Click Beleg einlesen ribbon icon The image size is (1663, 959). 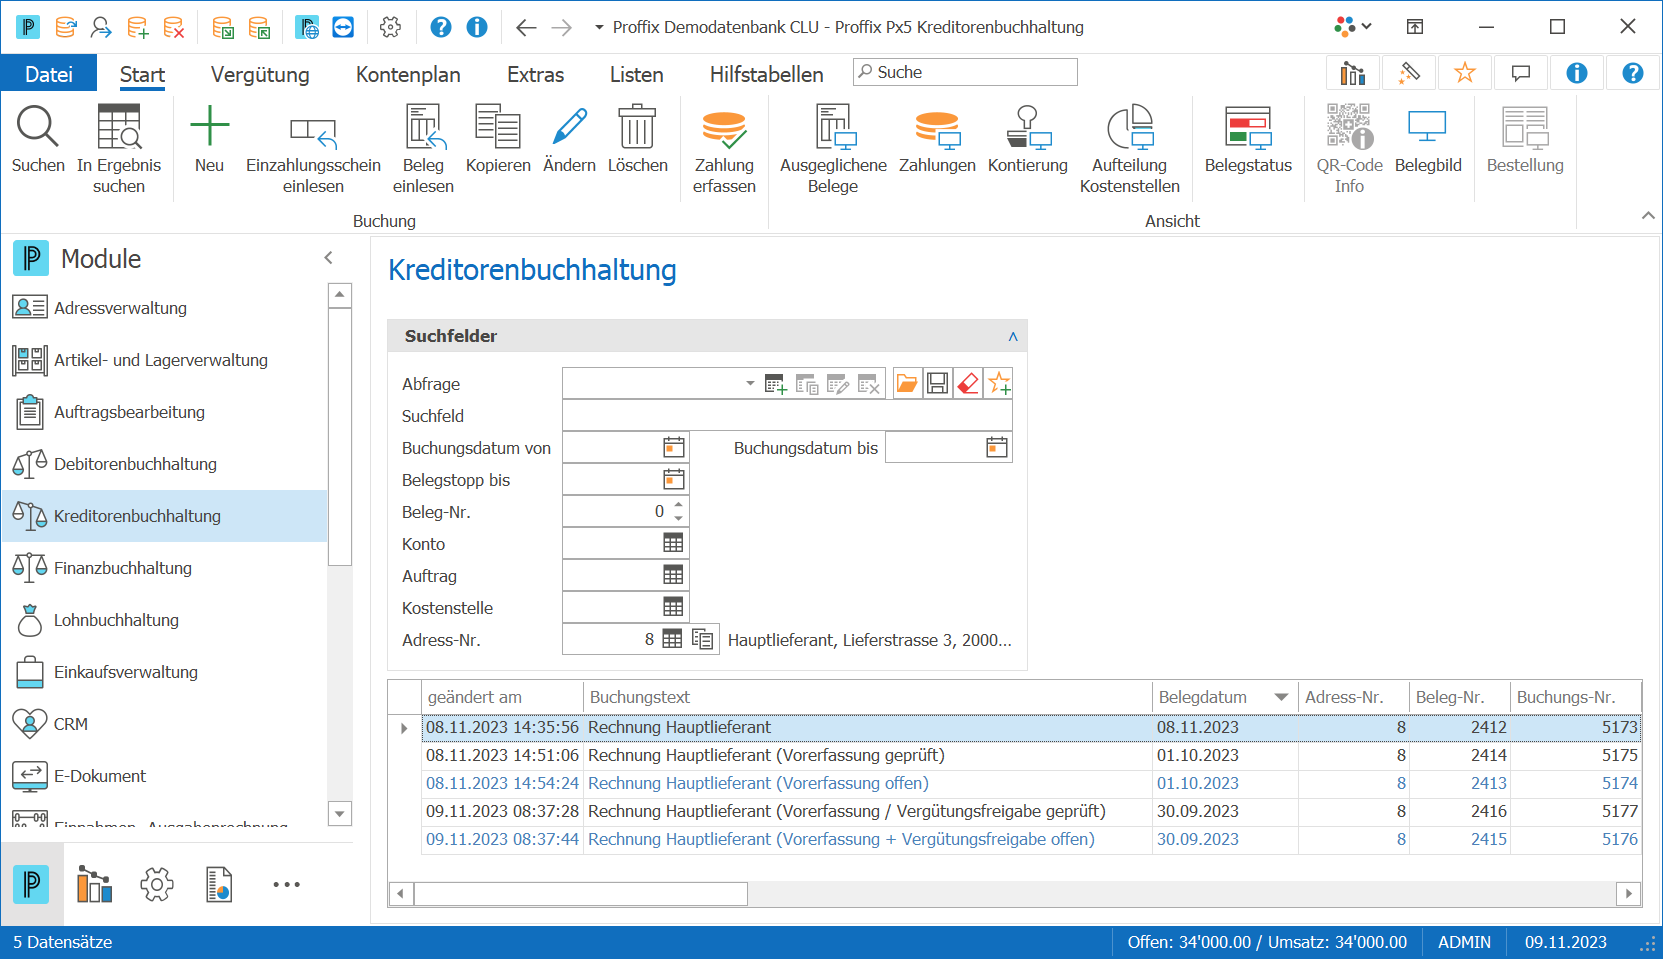[x=424, y=127]
